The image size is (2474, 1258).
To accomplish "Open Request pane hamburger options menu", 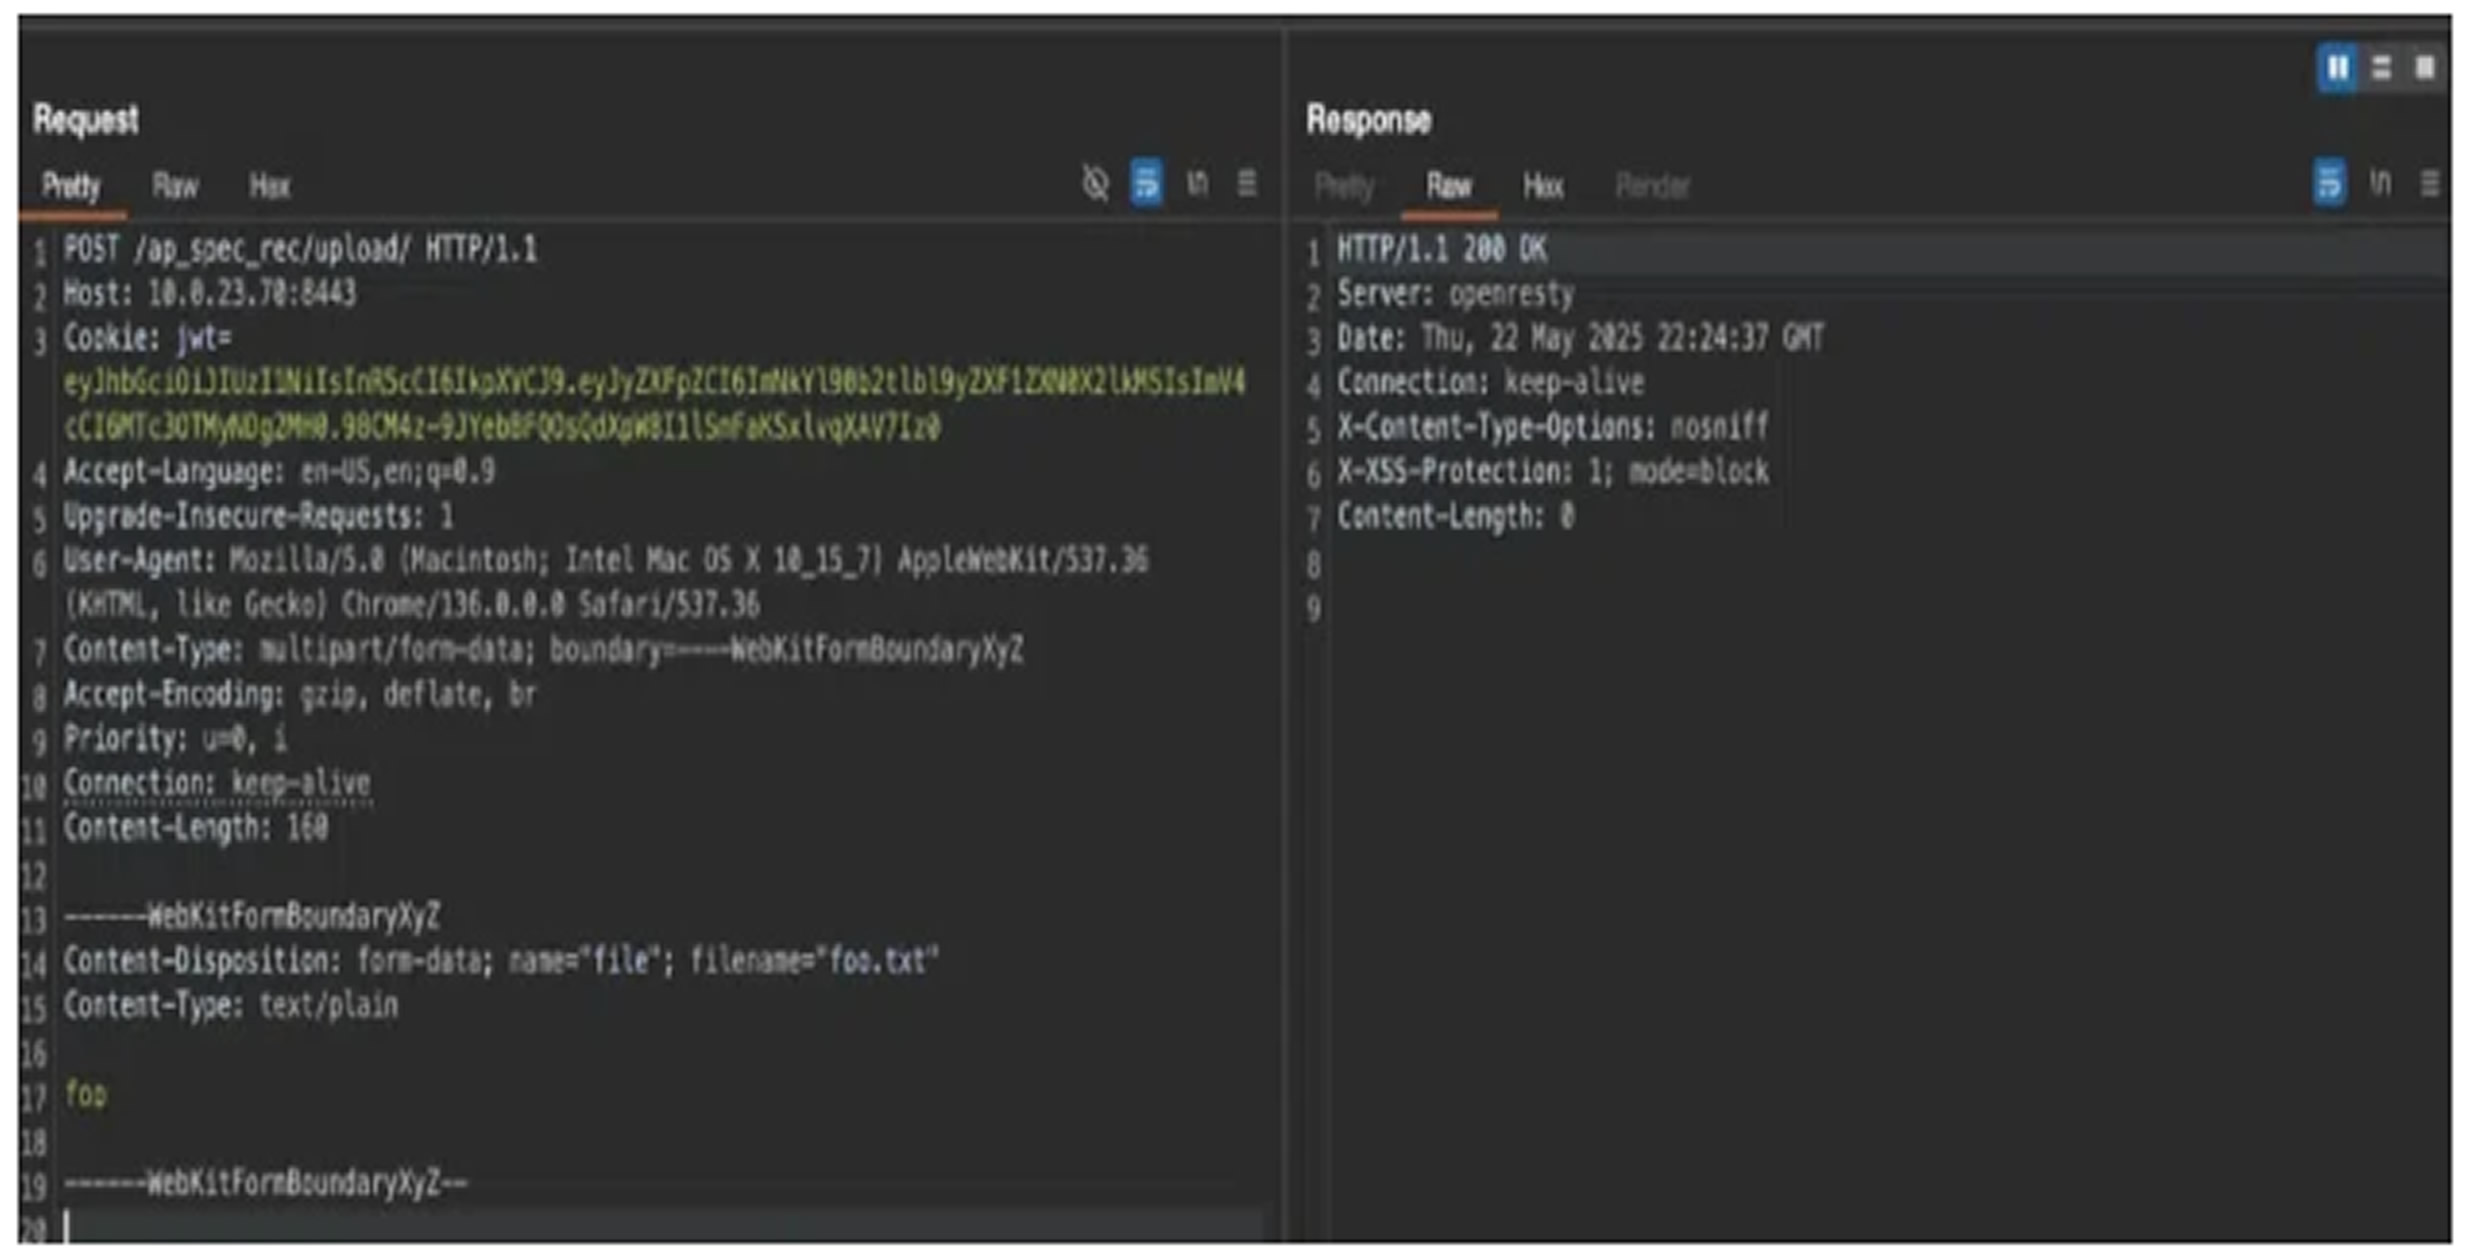I will [1247, 183].
